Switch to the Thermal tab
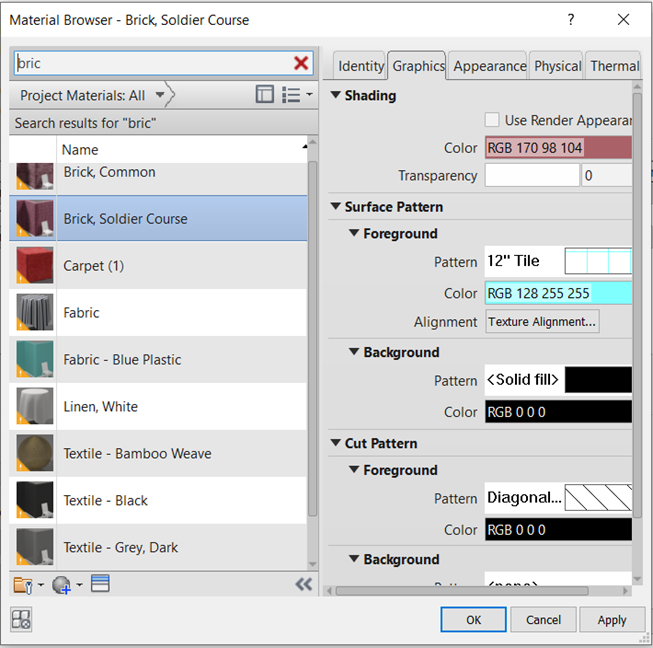 [614, 66]
